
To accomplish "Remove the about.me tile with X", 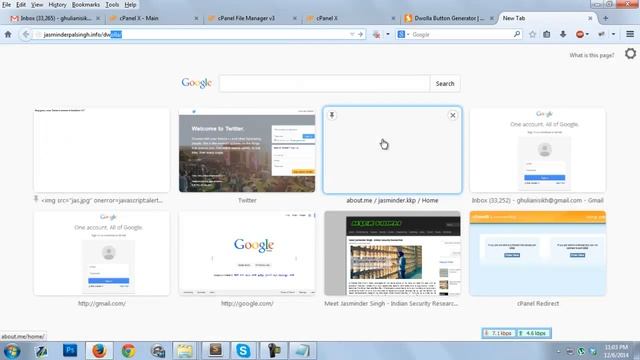I will 453,116.
